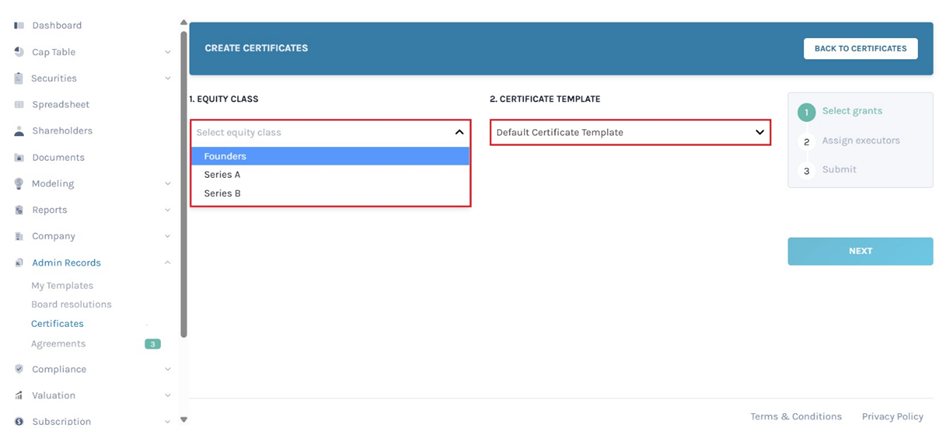
Task: Click the Securities clipboard icon
Action: pyautogui.click(x=19, y=78)
